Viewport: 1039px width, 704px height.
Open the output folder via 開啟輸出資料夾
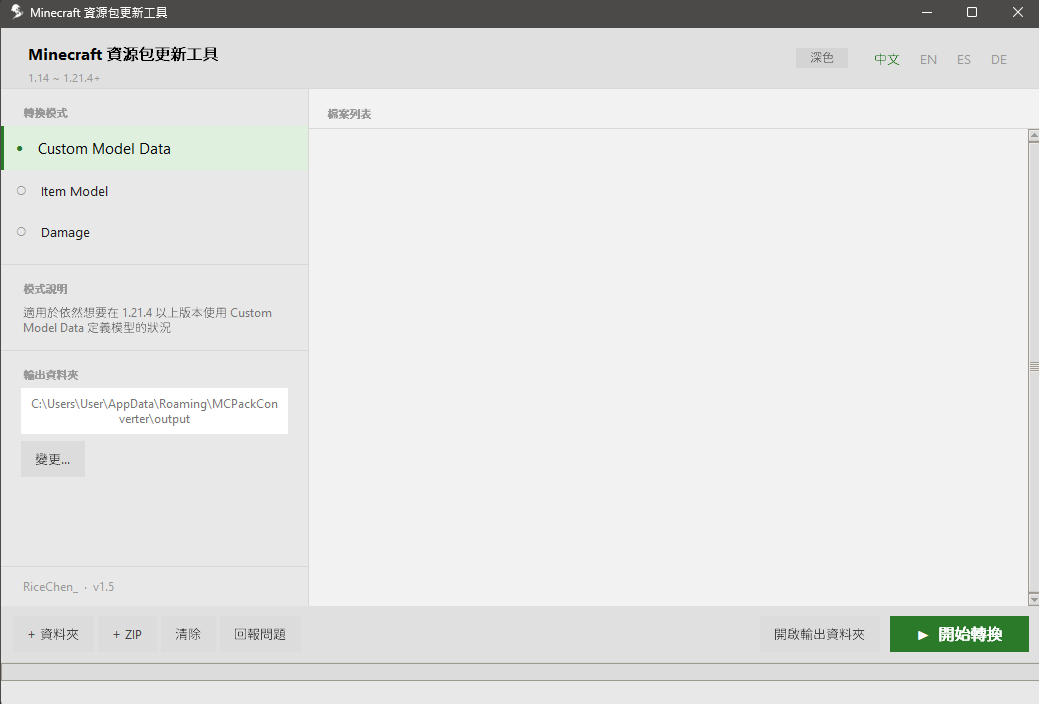[819, 634]
